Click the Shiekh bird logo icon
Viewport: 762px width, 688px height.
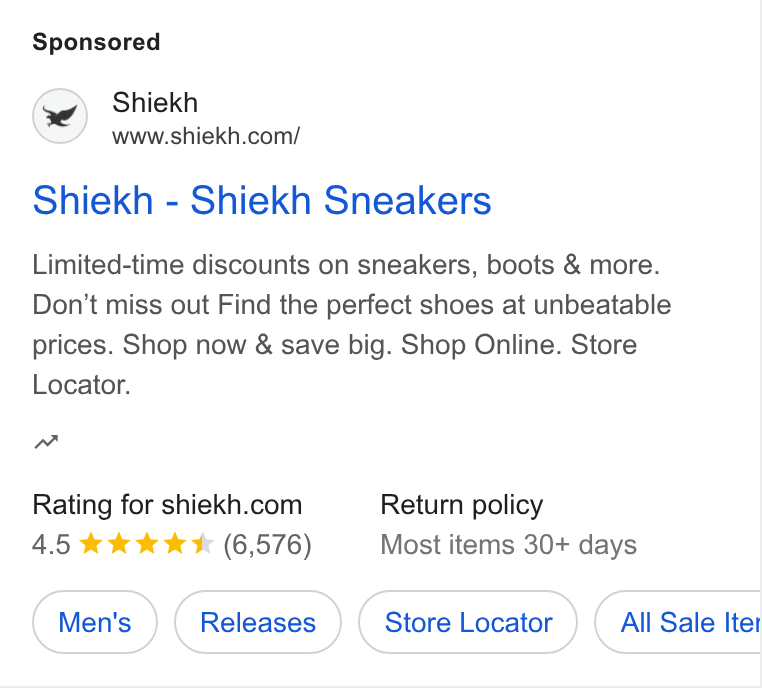pos(60,116)
